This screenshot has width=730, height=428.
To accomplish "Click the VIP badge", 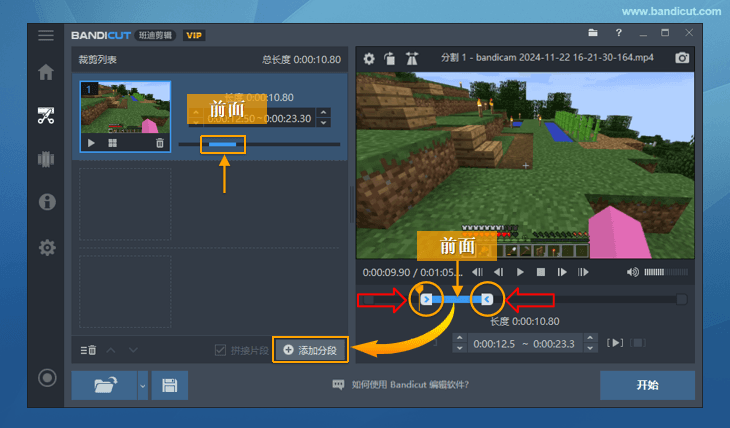I will 194,35.
